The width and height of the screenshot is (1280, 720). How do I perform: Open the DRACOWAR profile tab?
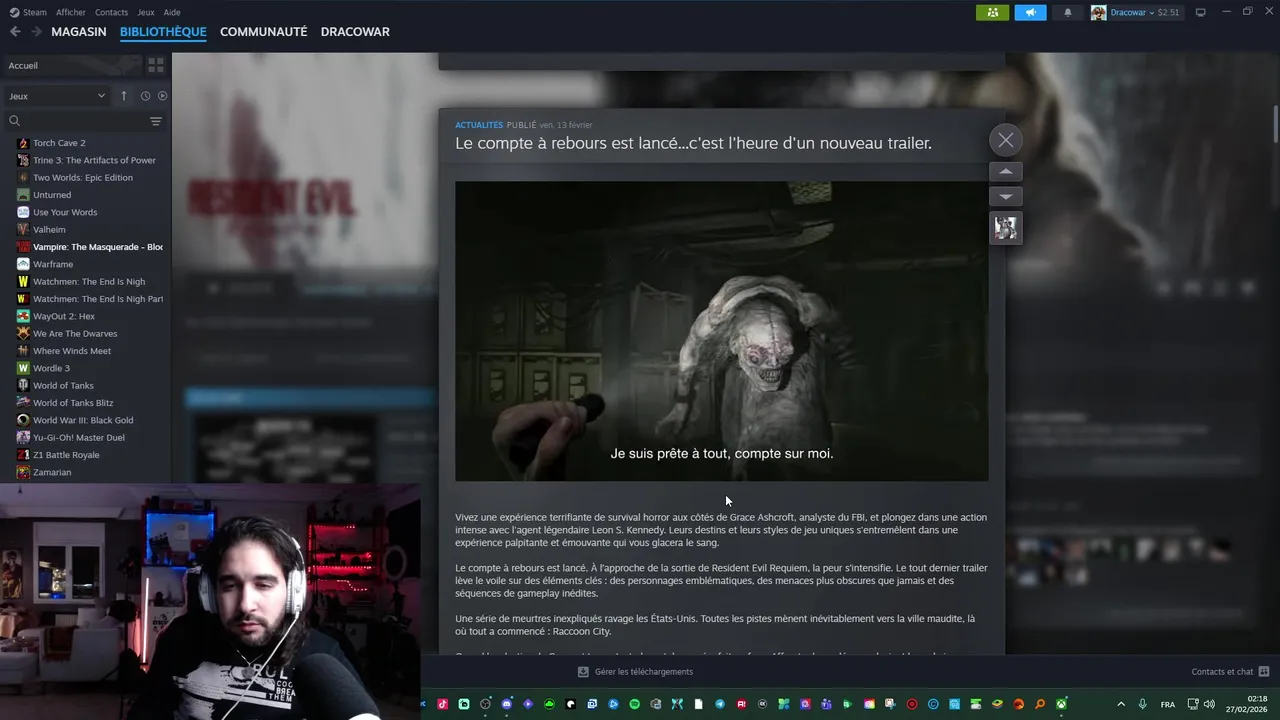point(355,32)
